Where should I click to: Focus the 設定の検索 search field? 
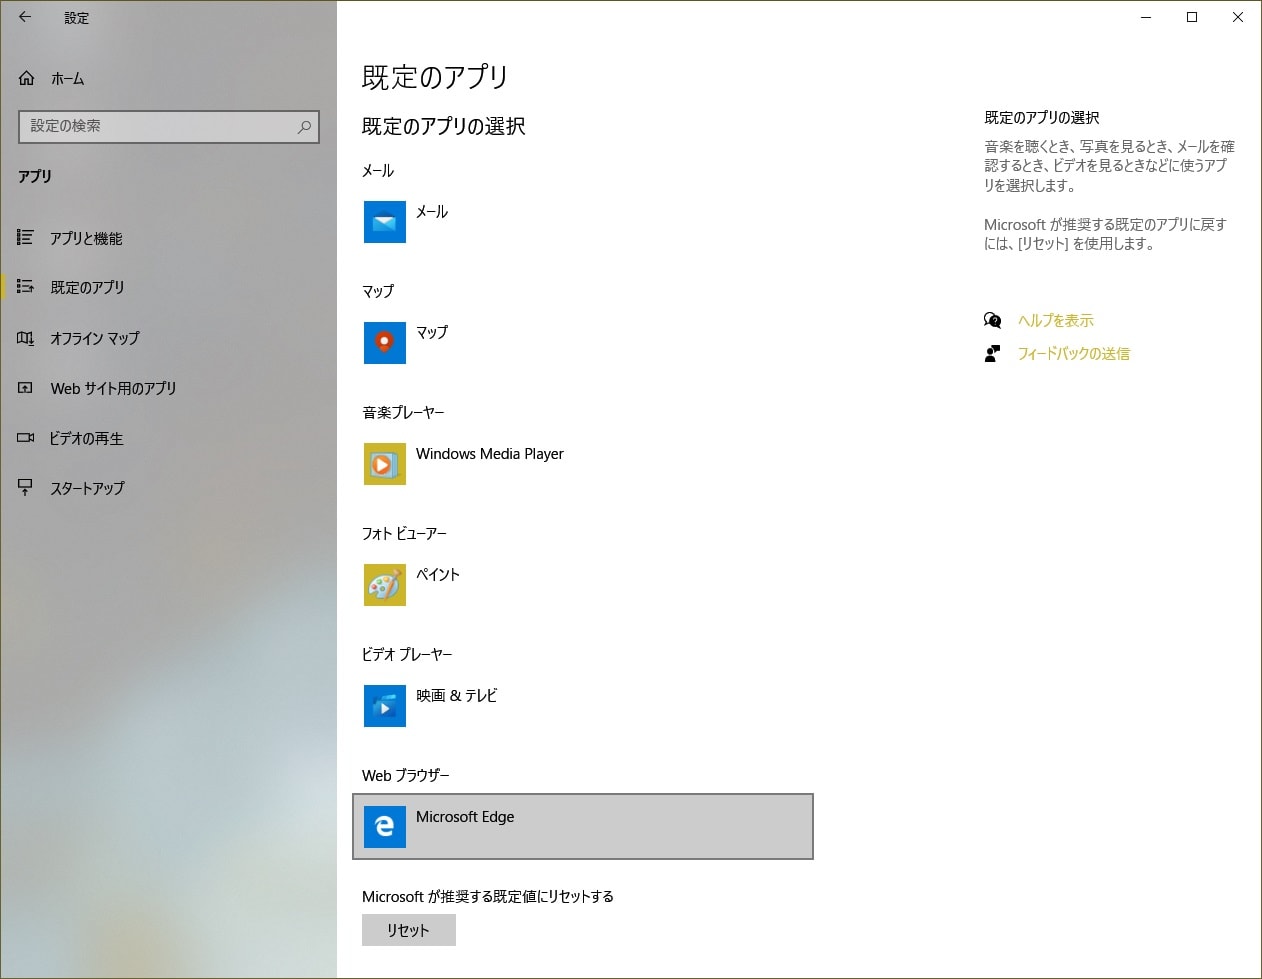[169, 126]
